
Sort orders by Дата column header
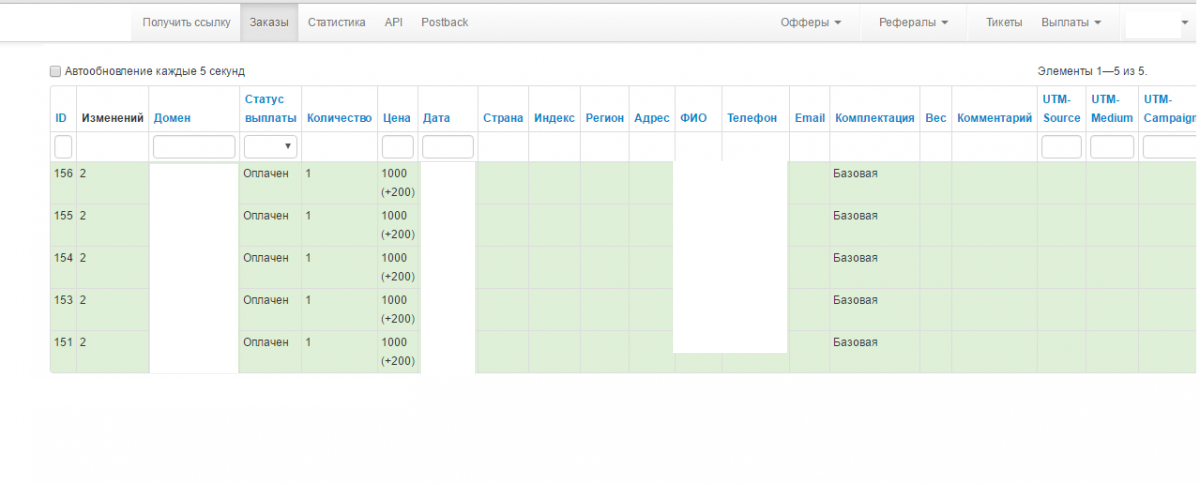(436, 118)
